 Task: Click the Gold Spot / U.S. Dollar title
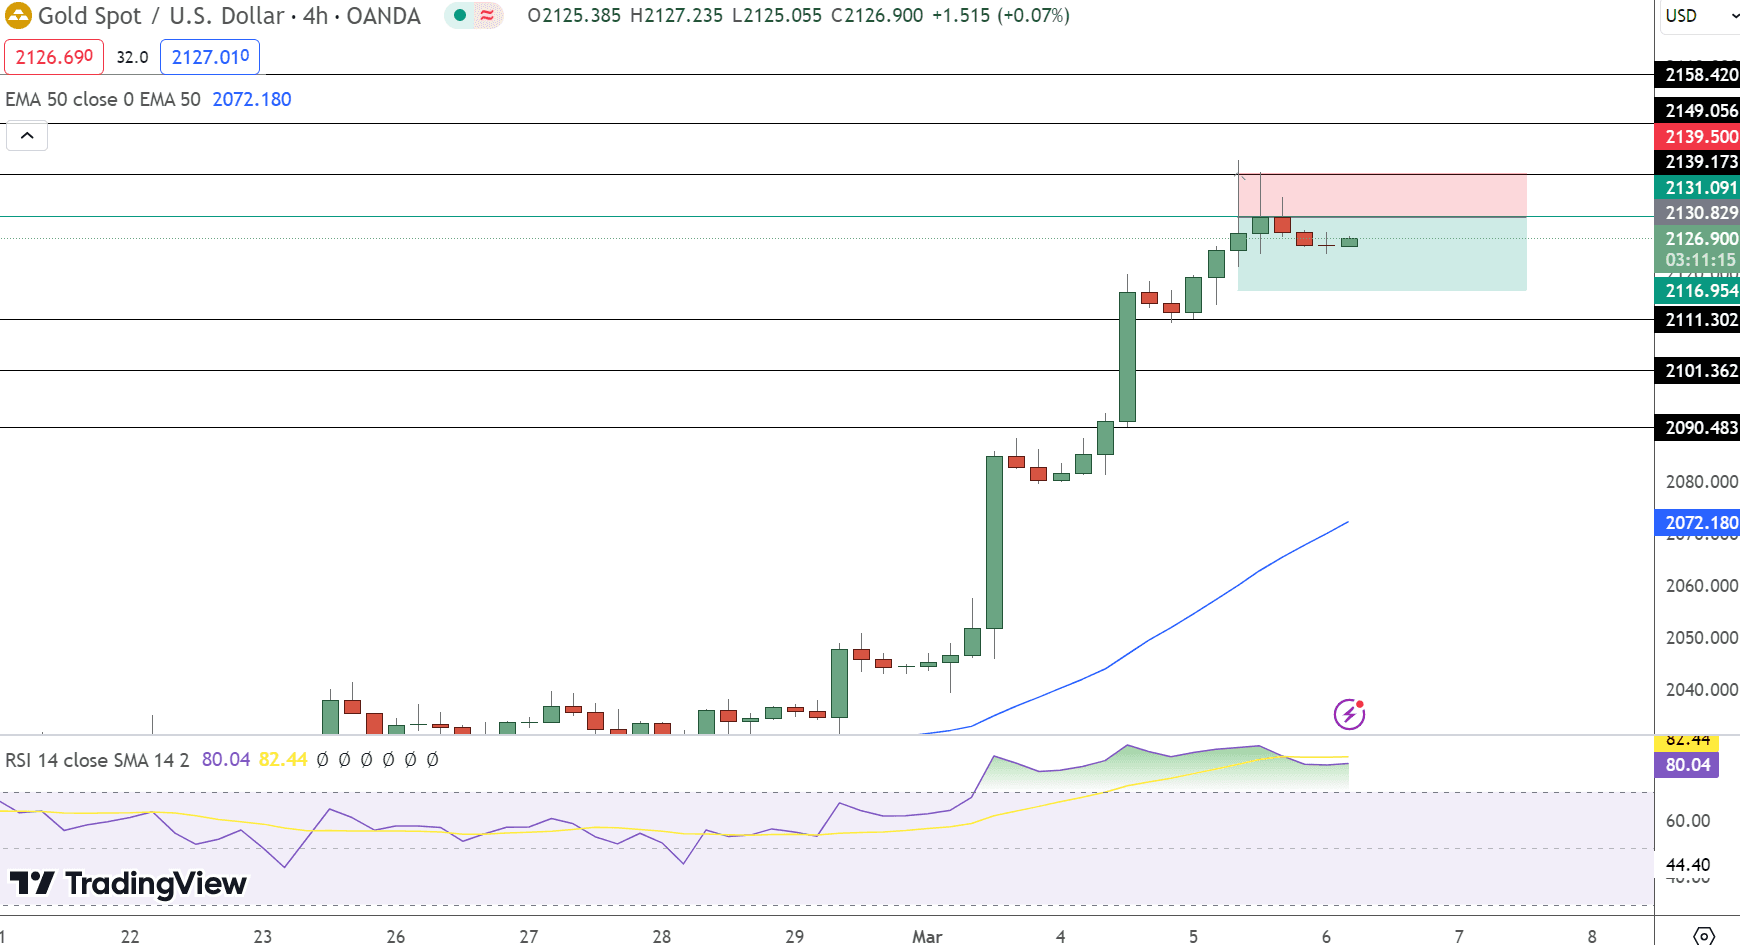[x=161, y=16]
